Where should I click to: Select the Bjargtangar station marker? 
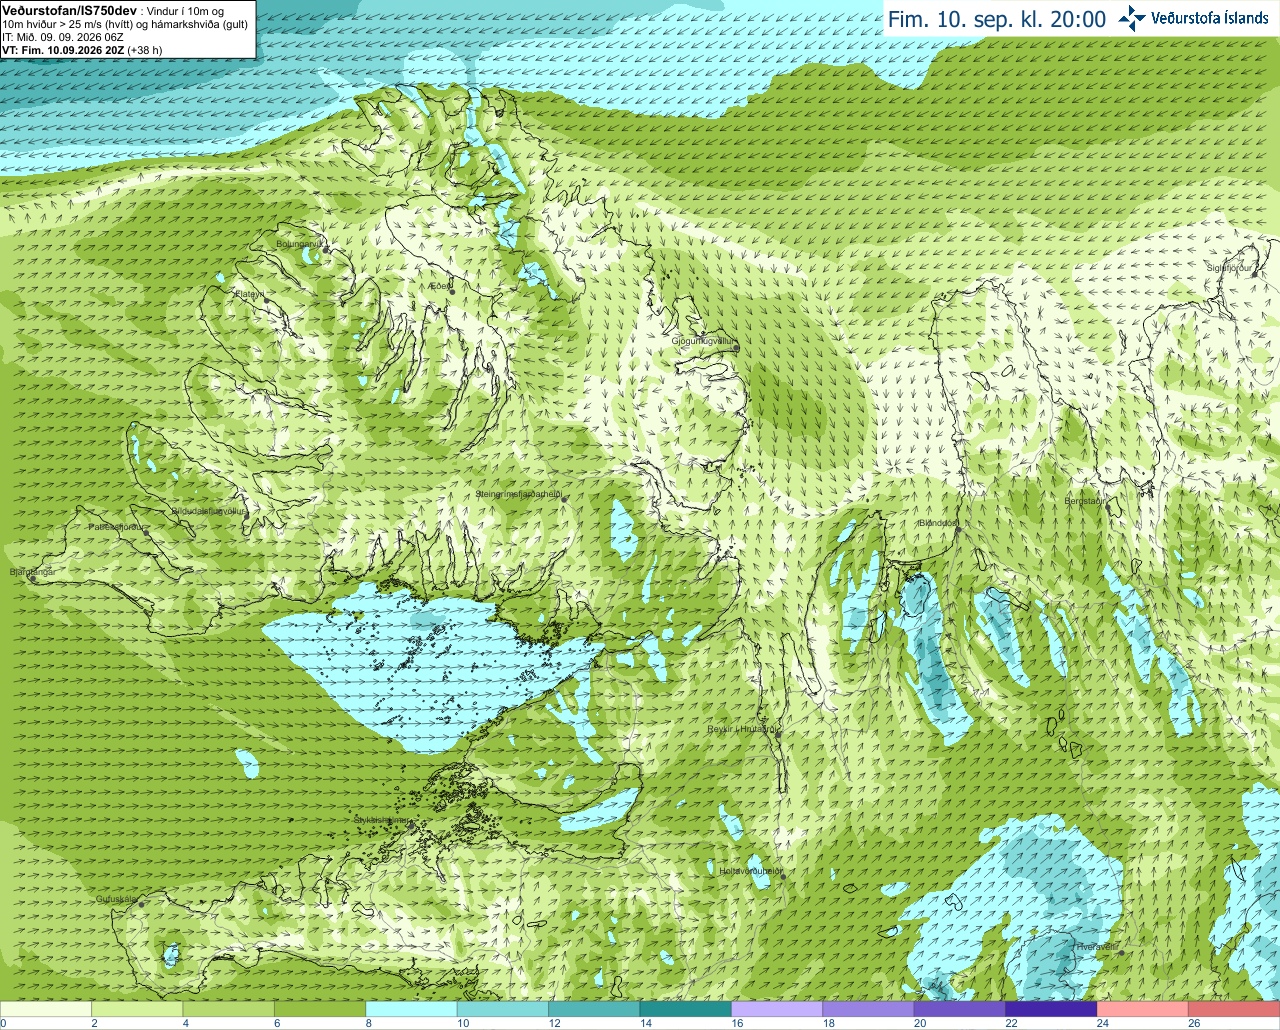pyautogui.click(x=32, y=579)
